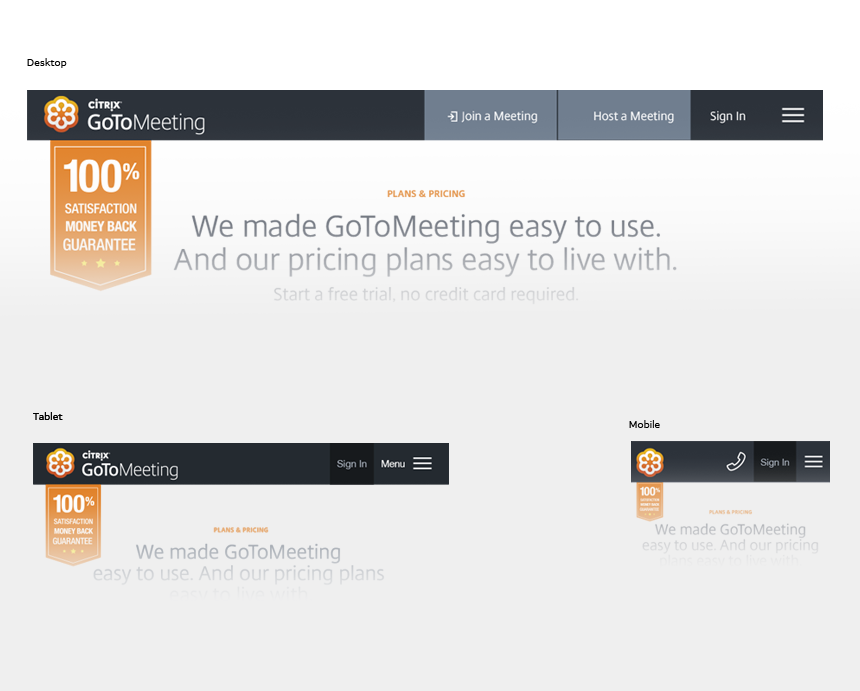Click the small 100% badge in the mobile view
The width and height of the screenshot is (860, 691).
(650, 500)
